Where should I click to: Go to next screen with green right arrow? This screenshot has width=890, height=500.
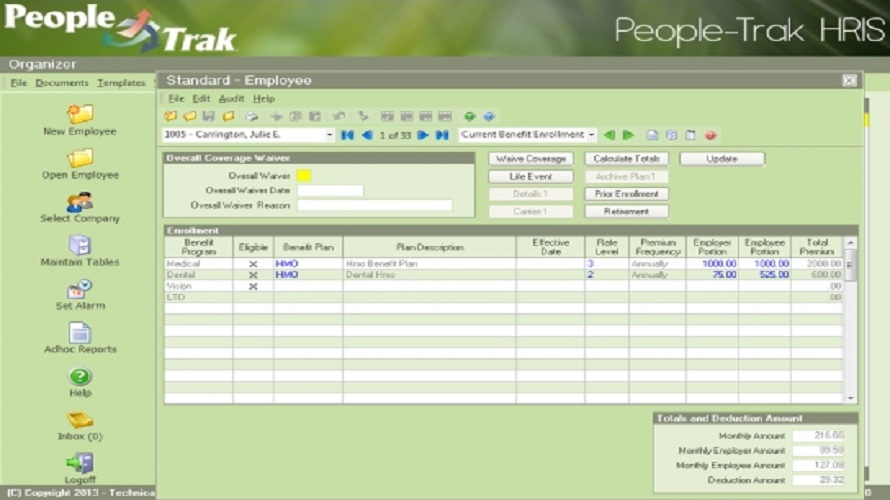pos(628,135)
